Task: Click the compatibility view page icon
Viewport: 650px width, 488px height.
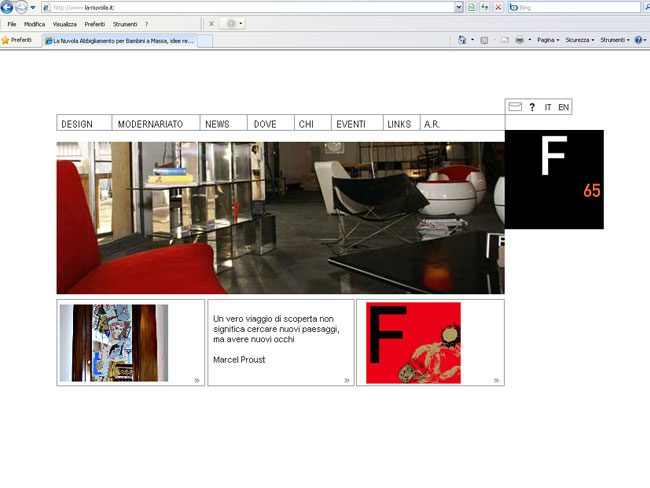Action: pos(471,7)
